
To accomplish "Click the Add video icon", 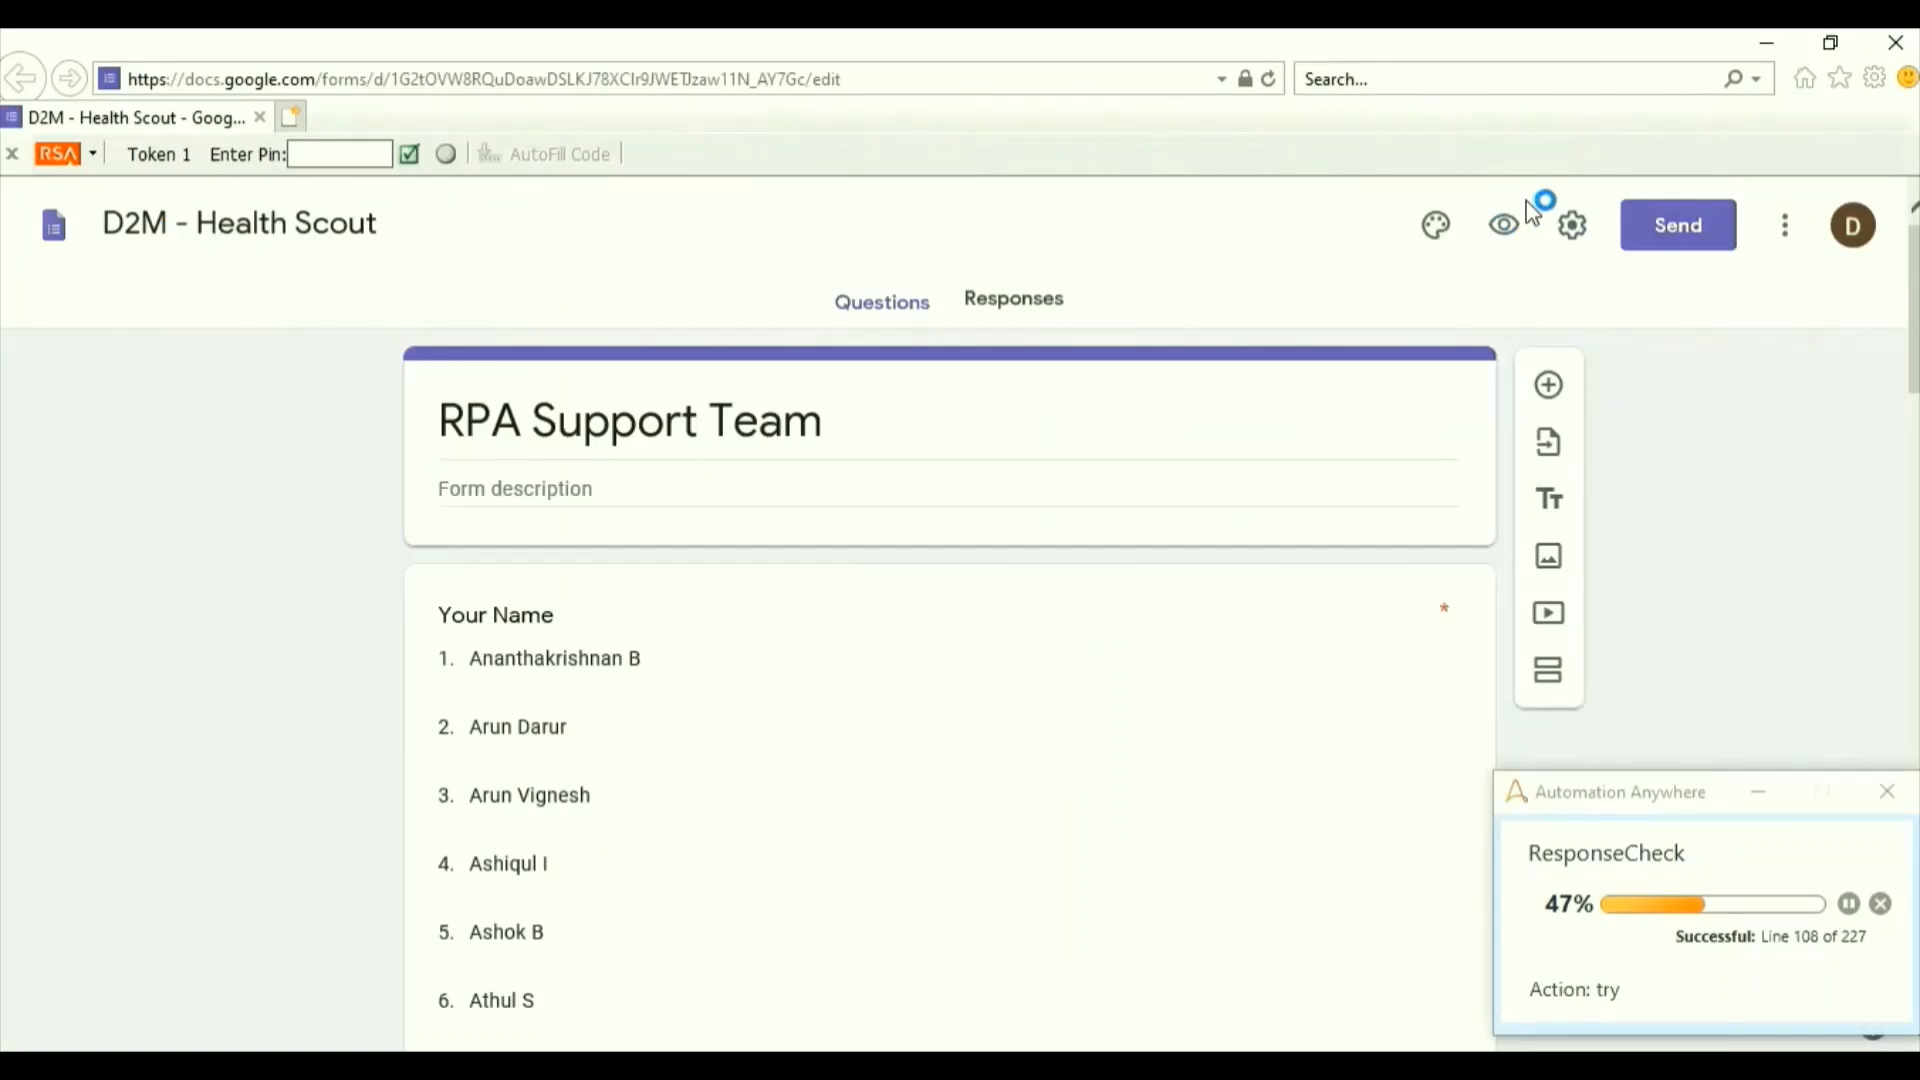I will 1548,613.
